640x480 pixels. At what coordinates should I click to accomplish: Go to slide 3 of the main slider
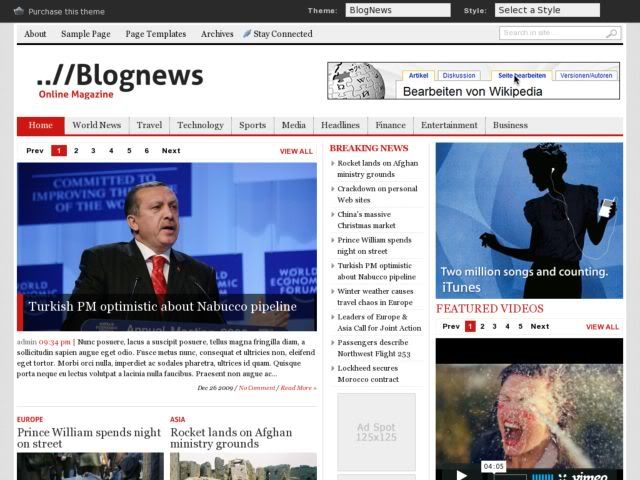[93, 151]
